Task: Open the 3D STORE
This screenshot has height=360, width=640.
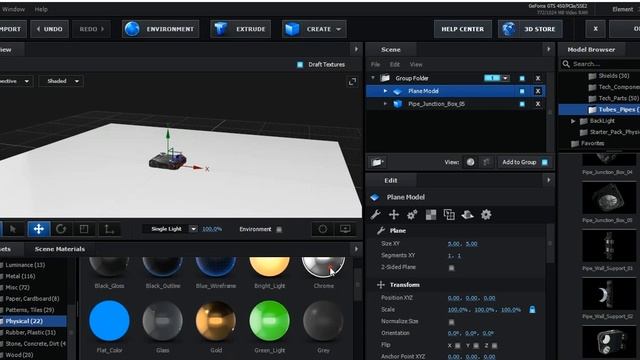Action: click(530, 29)
